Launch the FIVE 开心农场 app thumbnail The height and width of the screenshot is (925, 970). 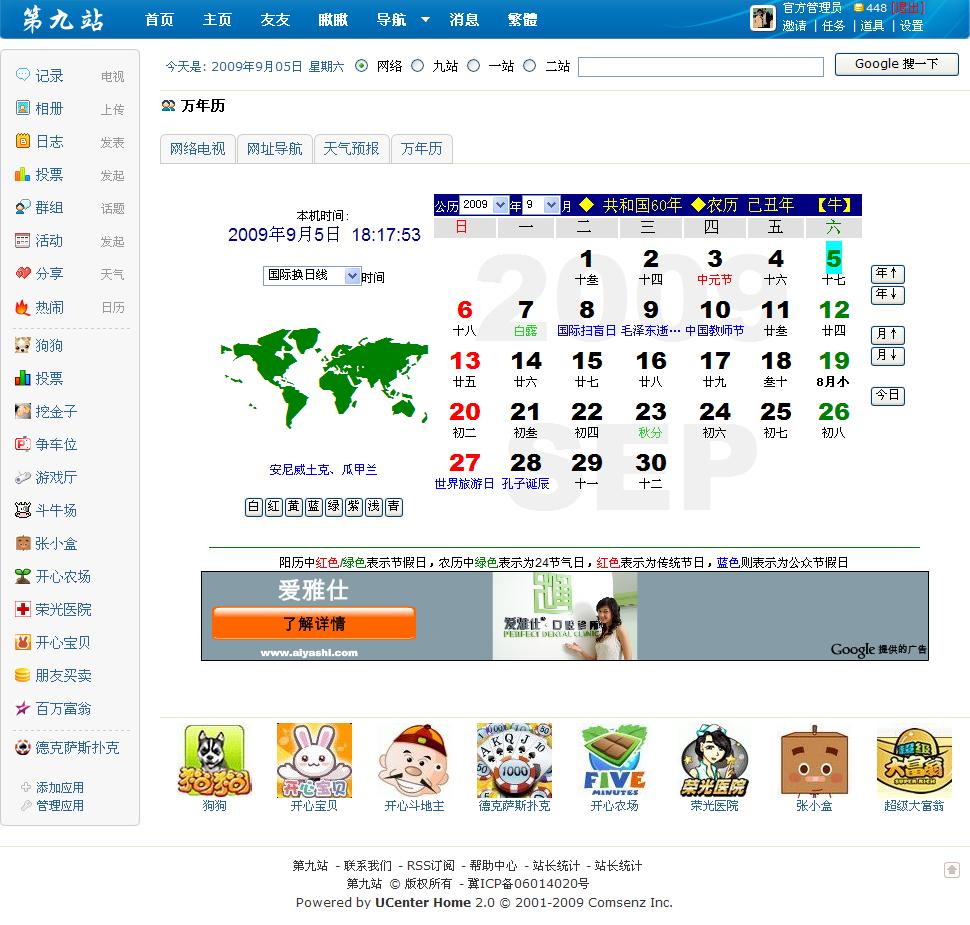pyautogui.click(x=614, y=760)
